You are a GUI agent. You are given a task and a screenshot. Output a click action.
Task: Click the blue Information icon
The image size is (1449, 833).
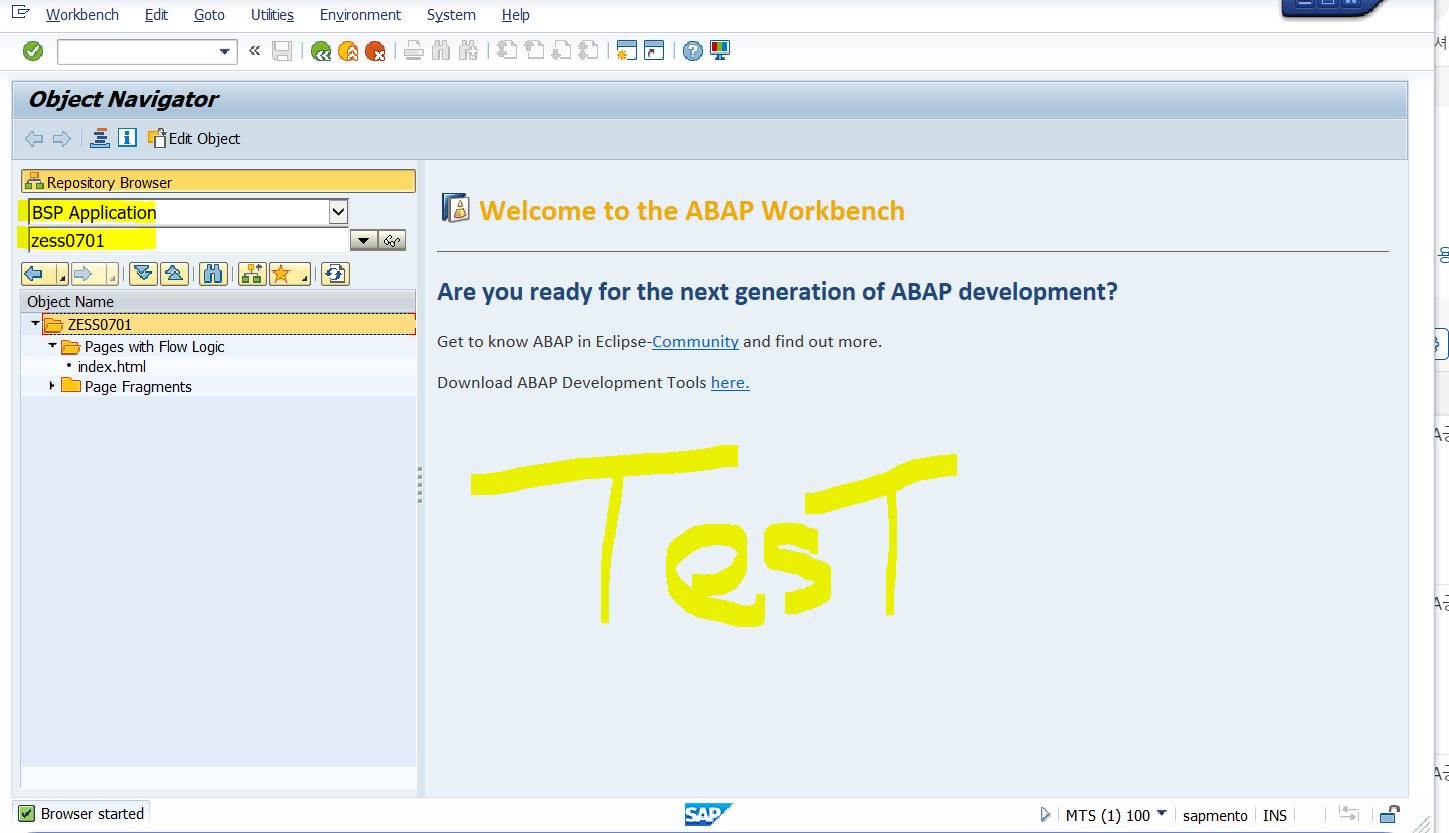[127, 138]
